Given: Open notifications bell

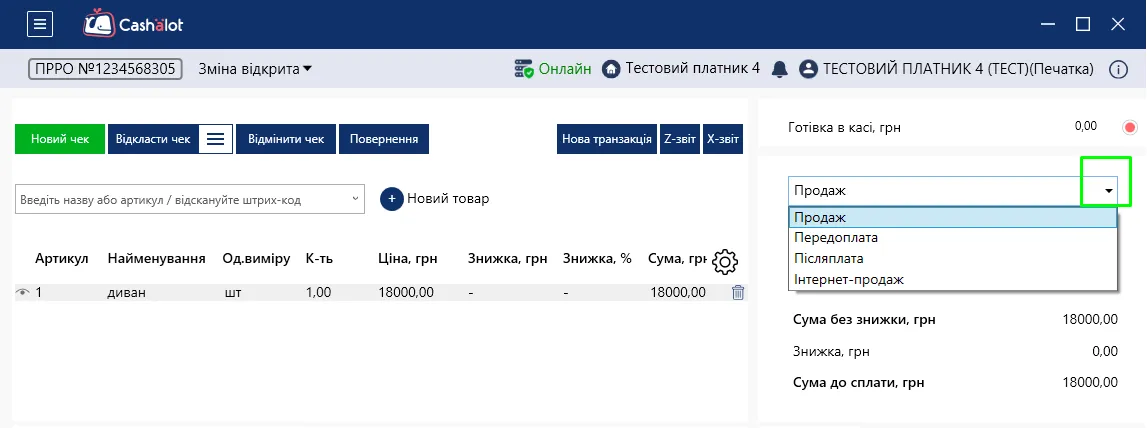Looking at the screenshot, I should click(x=780, y=70).
